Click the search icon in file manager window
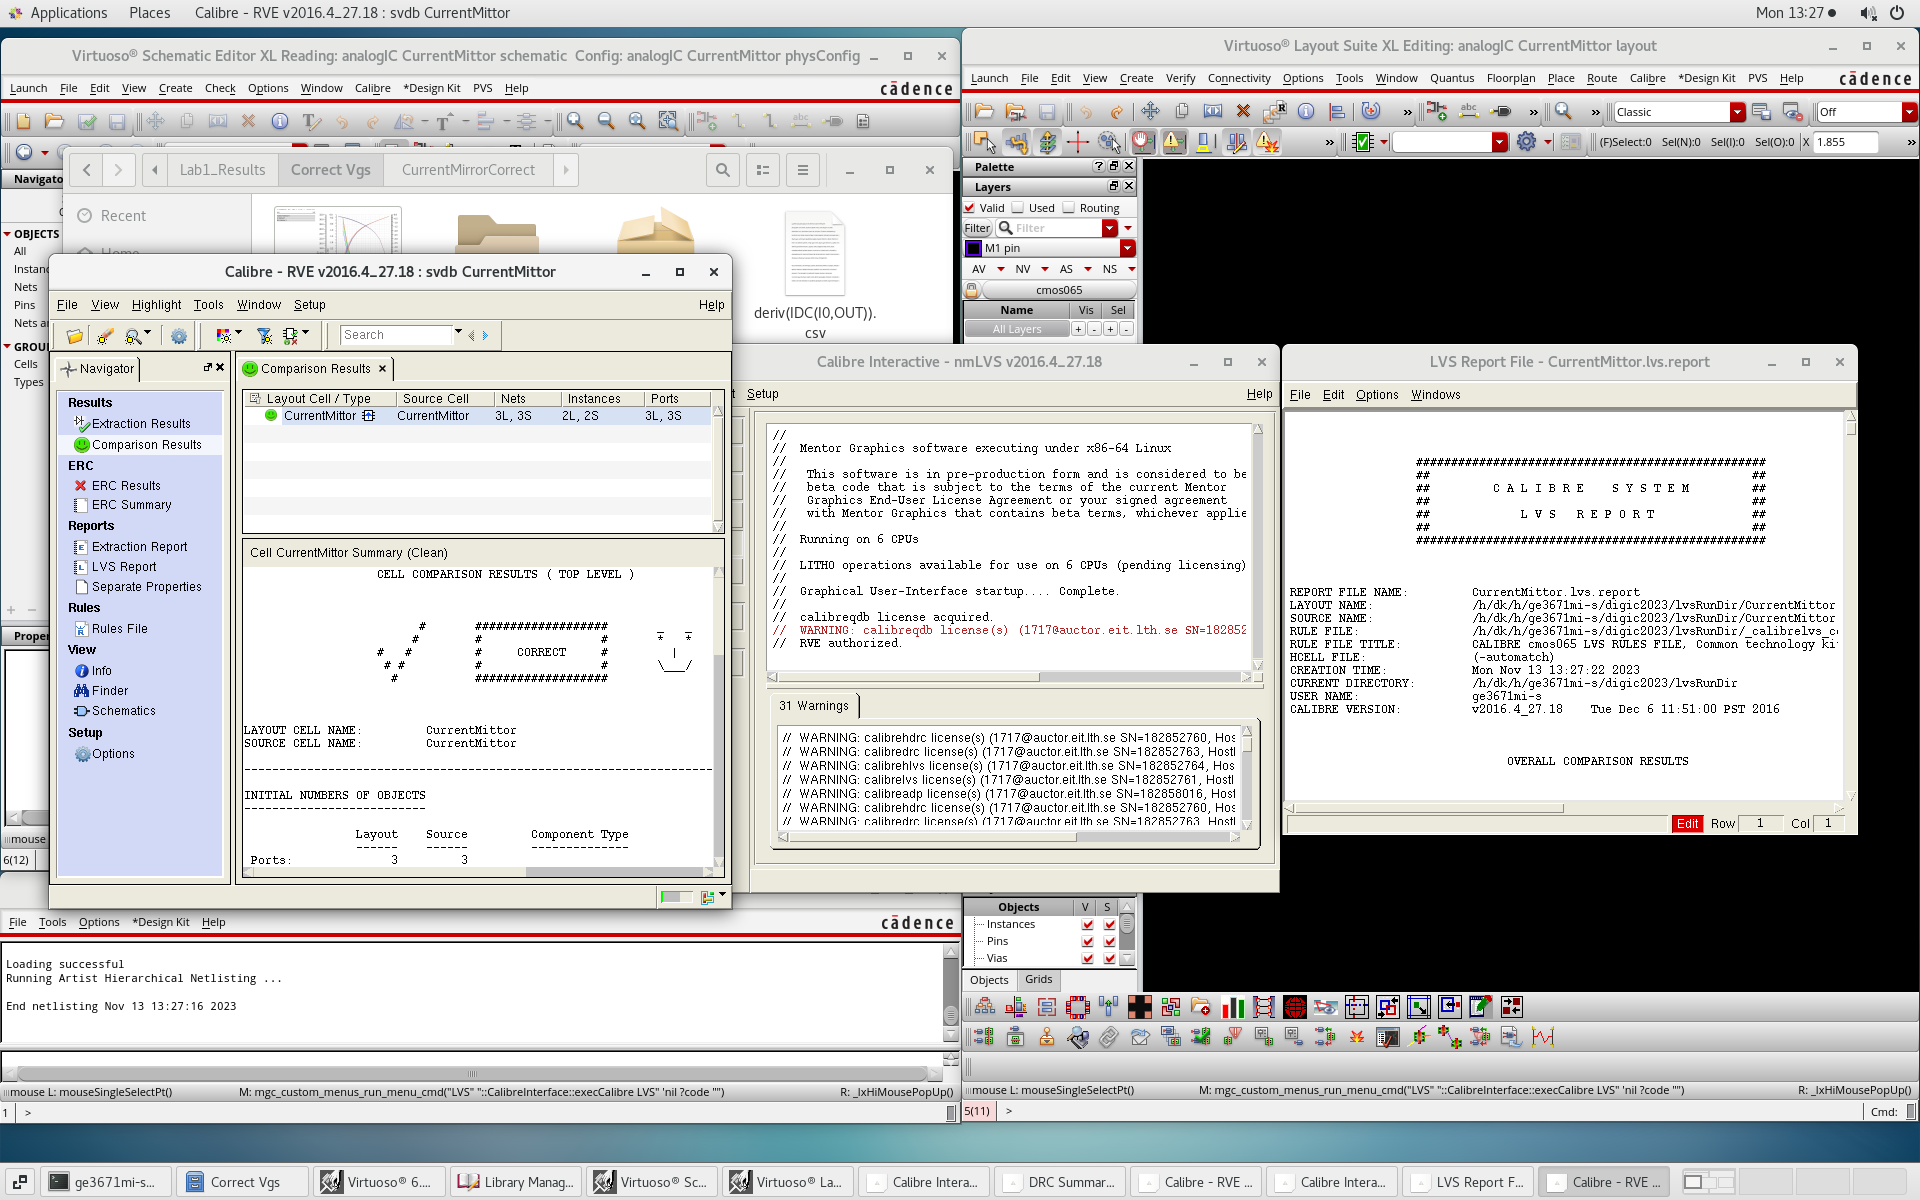The height and width of the screenshot is (1200, 1920). pos(722,170)
